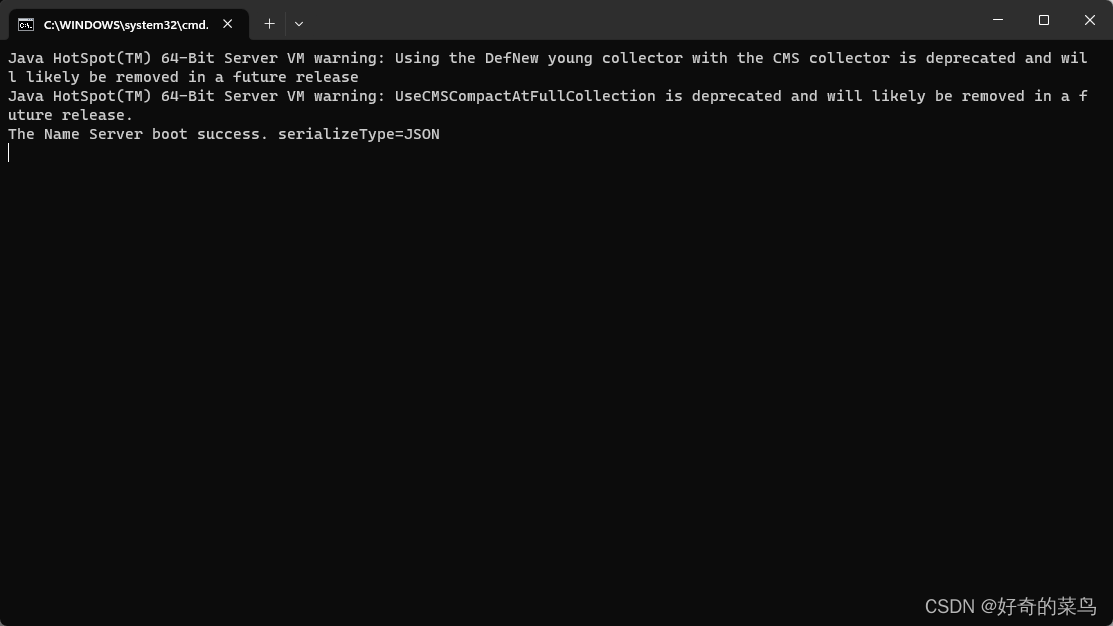Click the 'uture release.' wrapped text
Image resolution: width=1113 pixels, height=626 pixels.
[70, 115]
